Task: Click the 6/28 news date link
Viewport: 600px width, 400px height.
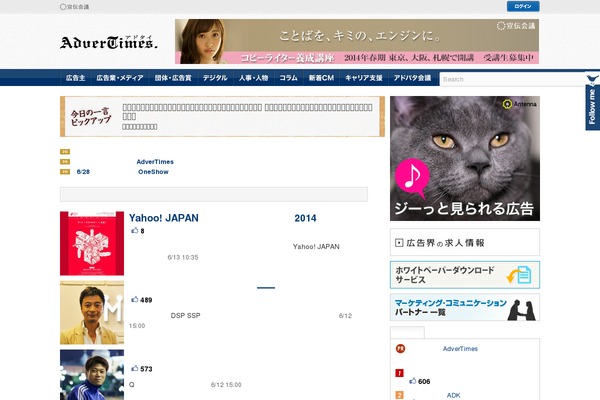Action: click(83, 172)
